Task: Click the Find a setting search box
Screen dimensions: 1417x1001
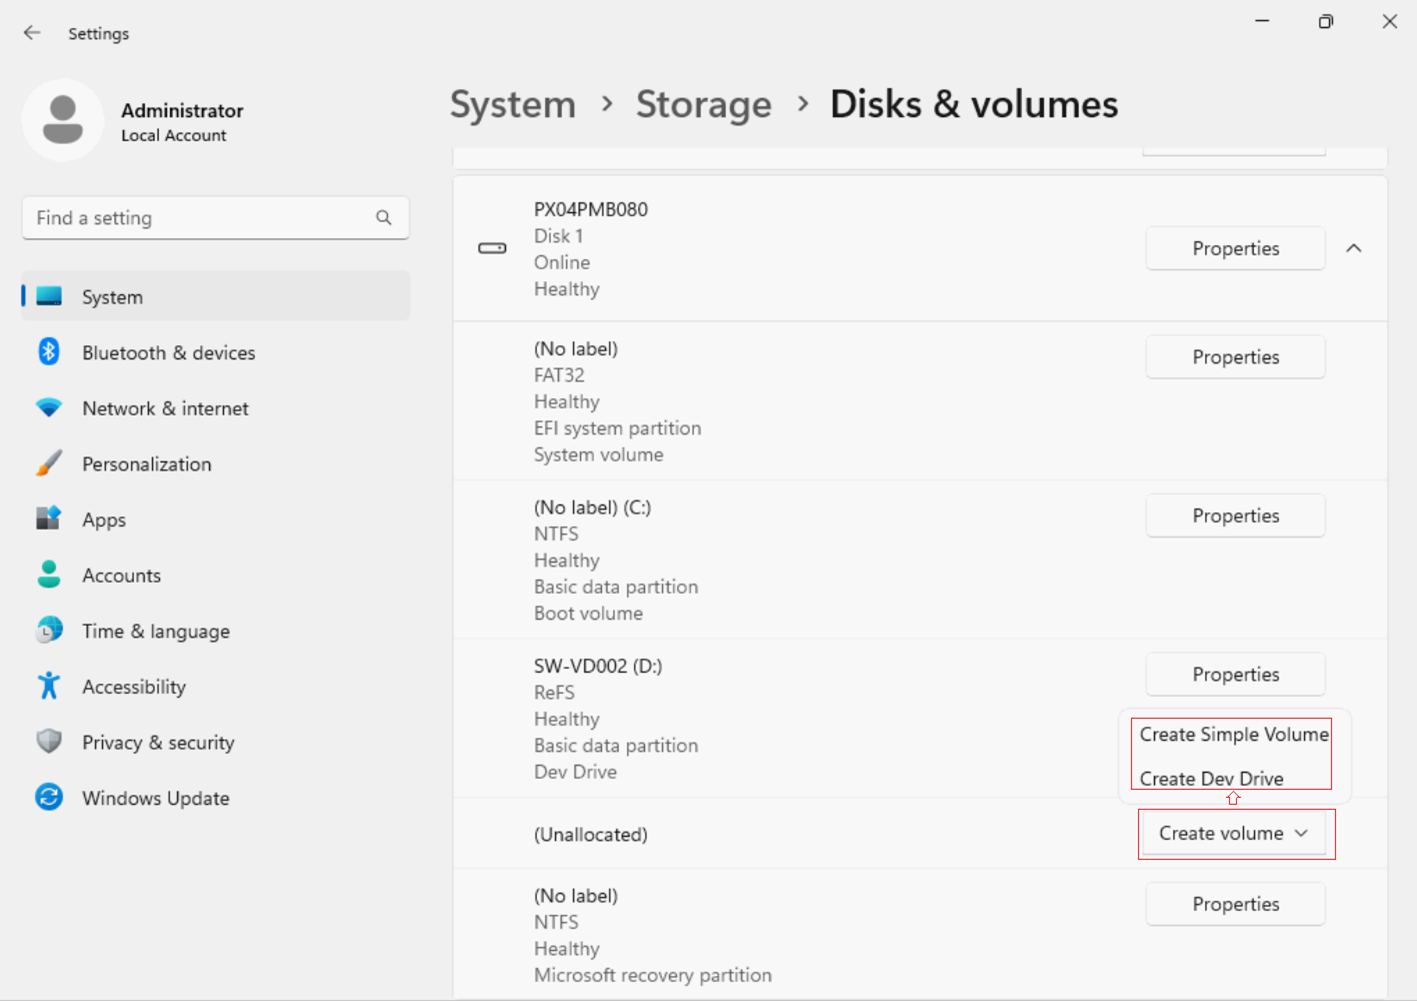Action: coord(200,218)
